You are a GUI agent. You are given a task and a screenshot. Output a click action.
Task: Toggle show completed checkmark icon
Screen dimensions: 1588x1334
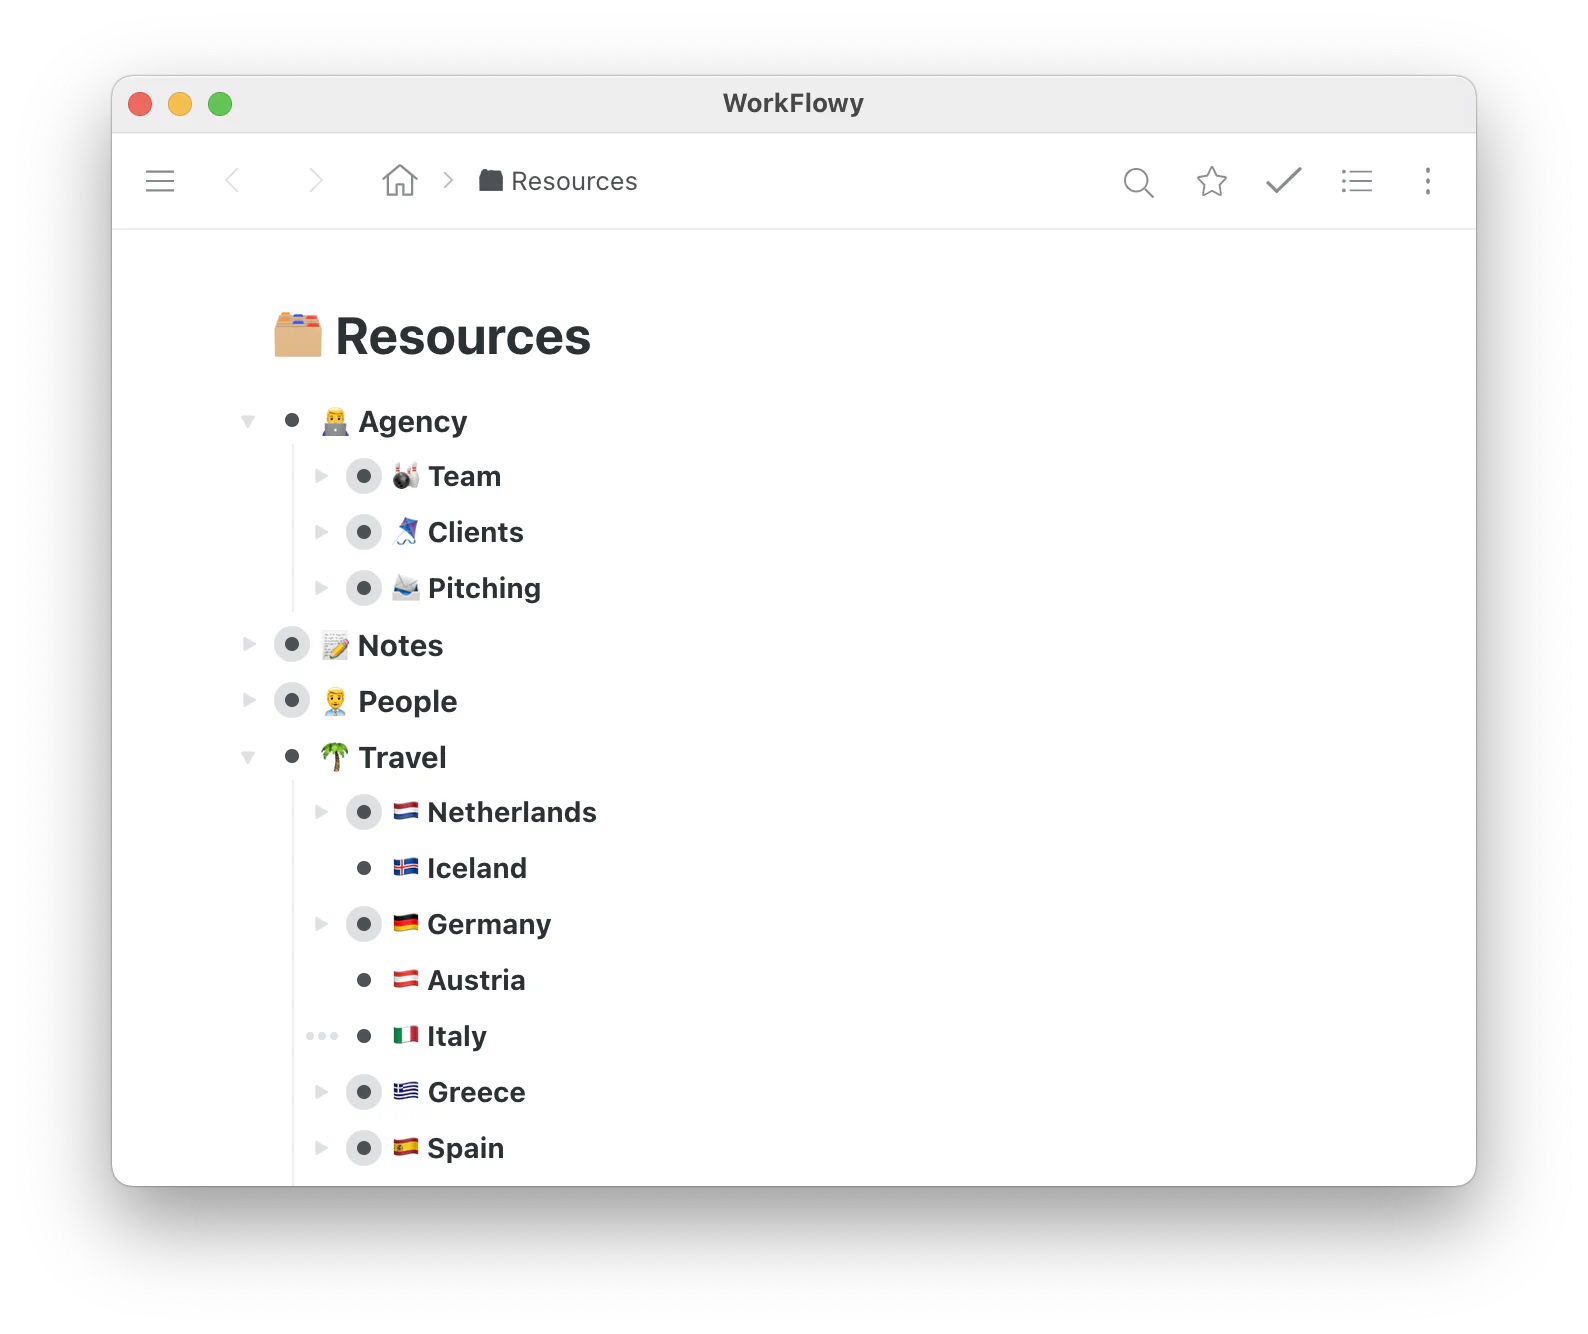1283,181
